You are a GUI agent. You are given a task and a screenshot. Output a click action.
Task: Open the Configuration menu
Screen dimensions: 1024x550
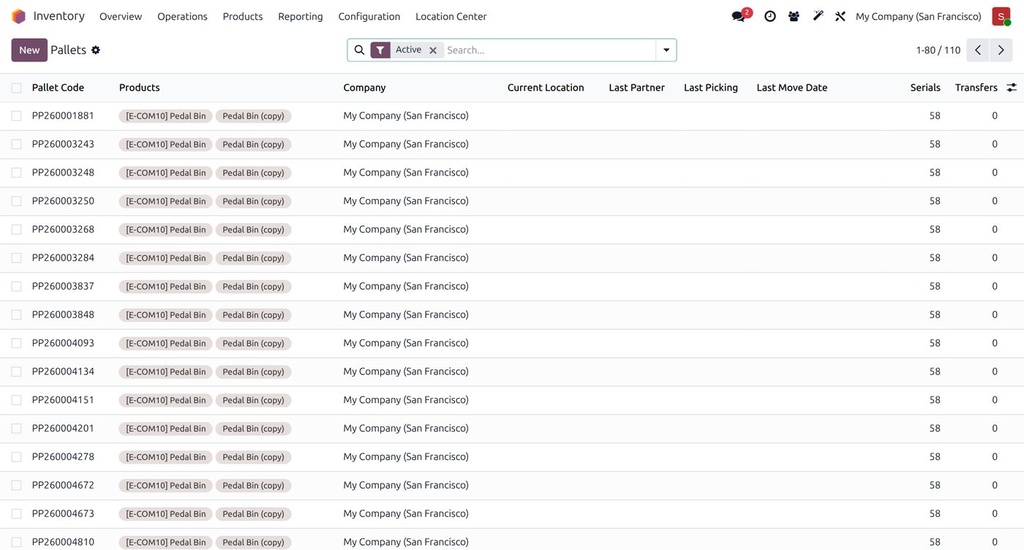click(369, 16)
